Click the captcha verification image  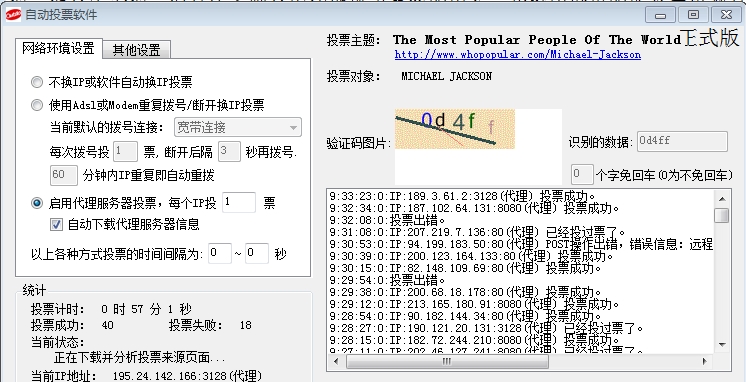(x=455, y=129)
